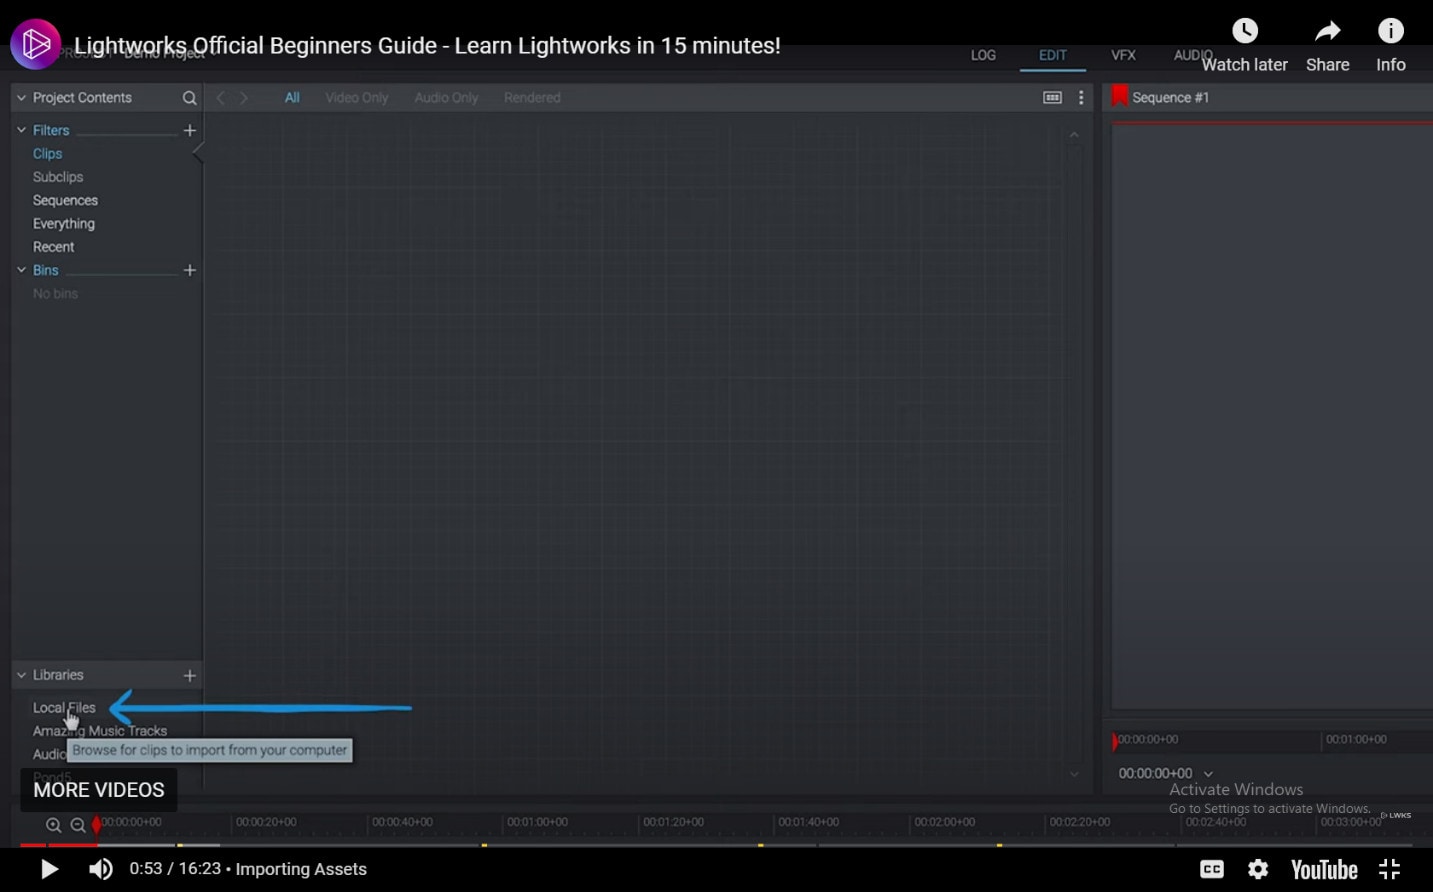Viewport: 1433px width, 892px height.
Task: Select the Subclips filter
Action: (58, 177)
